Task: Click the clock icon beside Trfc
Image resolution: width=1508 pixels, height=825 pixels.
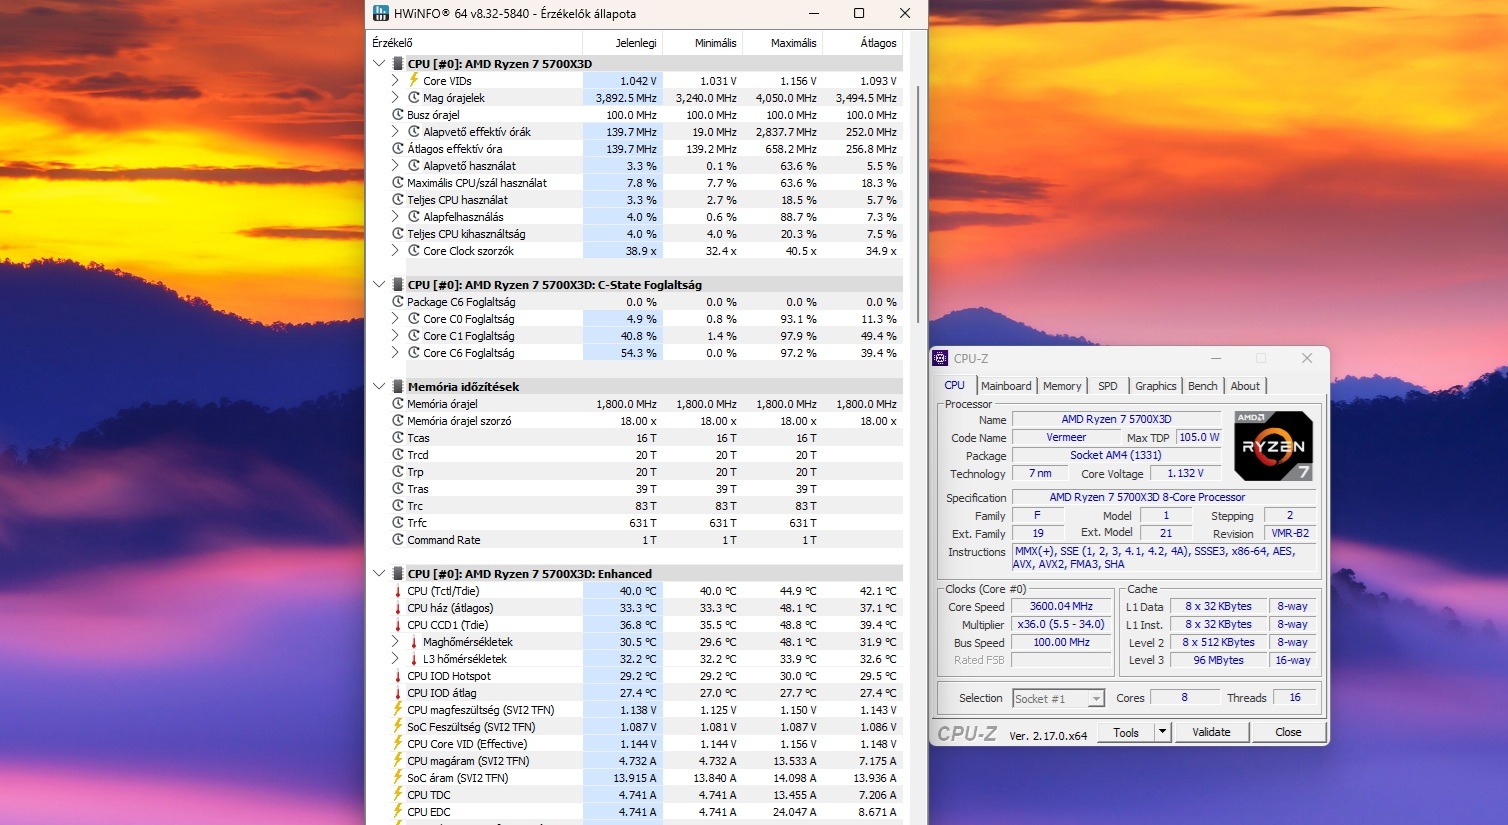Action: (x=398, y=523)
